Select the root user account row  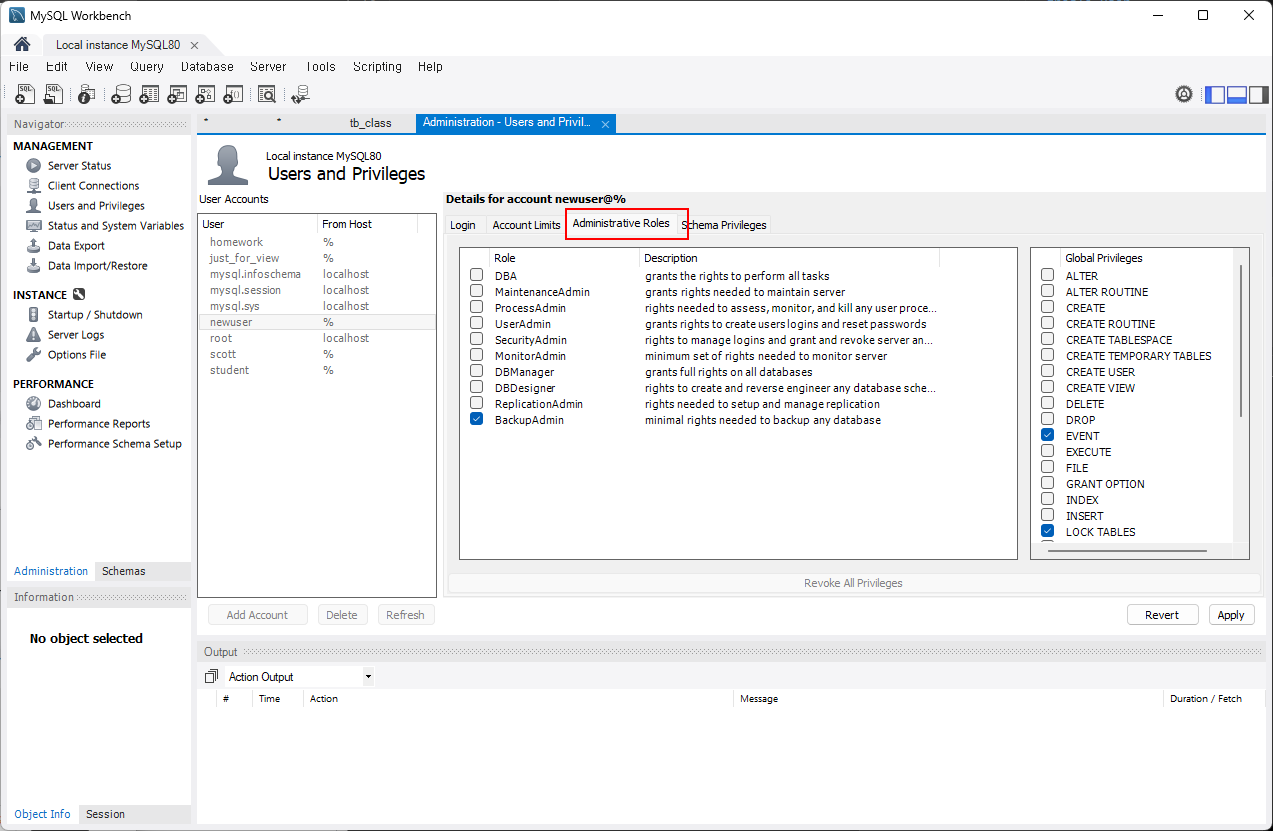[316, 338]
